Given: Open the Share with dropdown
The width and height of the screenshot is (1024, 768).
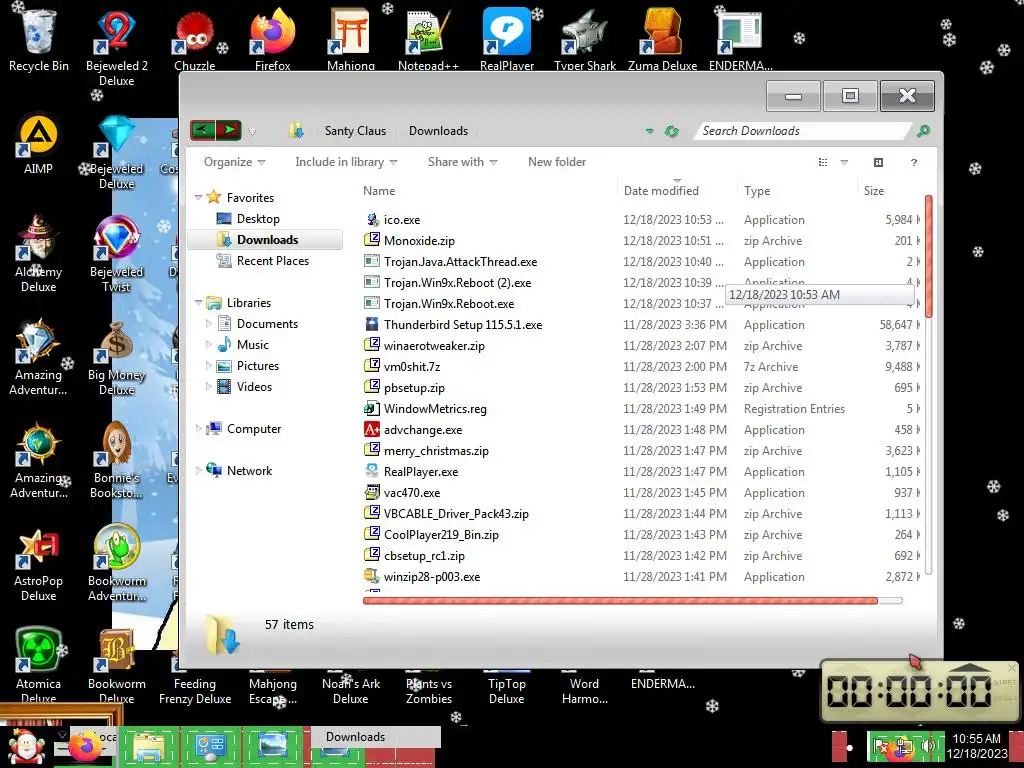Looking at the screenshot, I should tap(462, 162).
